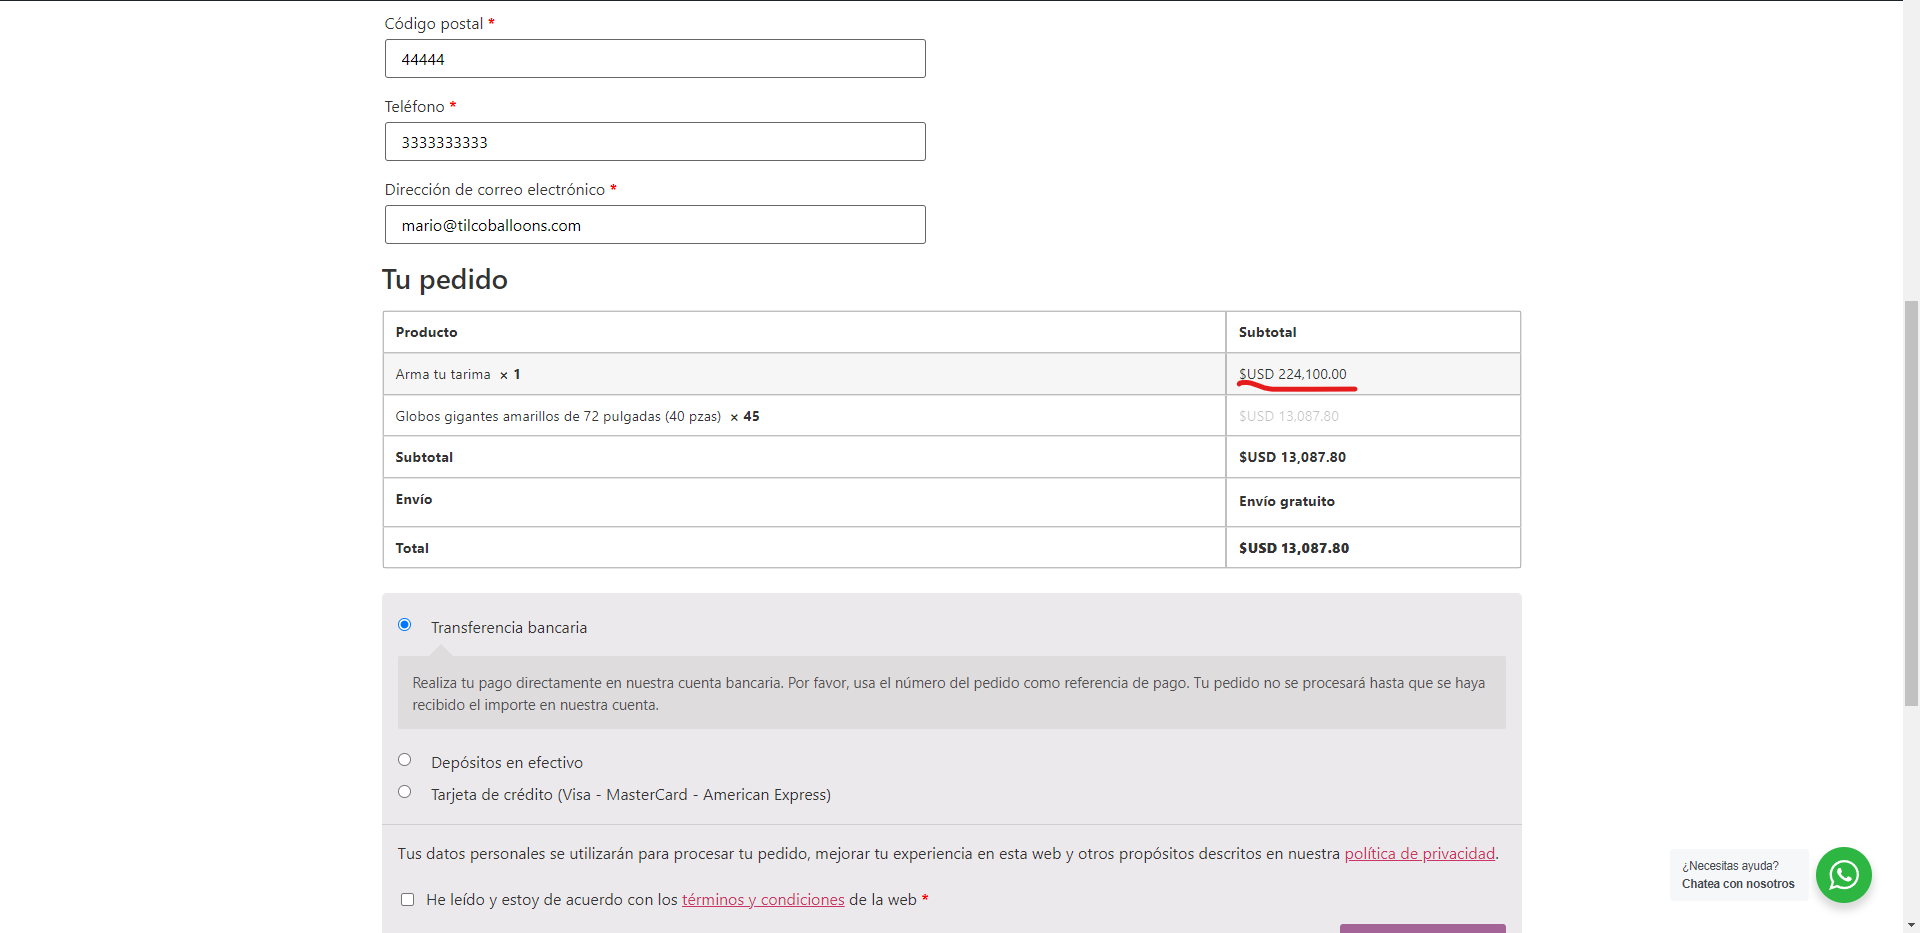The width and height of the screenshot is (1920, 933).
Task: Click the vertical page scrollbar thumb
Action: pyautogui.click(x=1911, y=500)
